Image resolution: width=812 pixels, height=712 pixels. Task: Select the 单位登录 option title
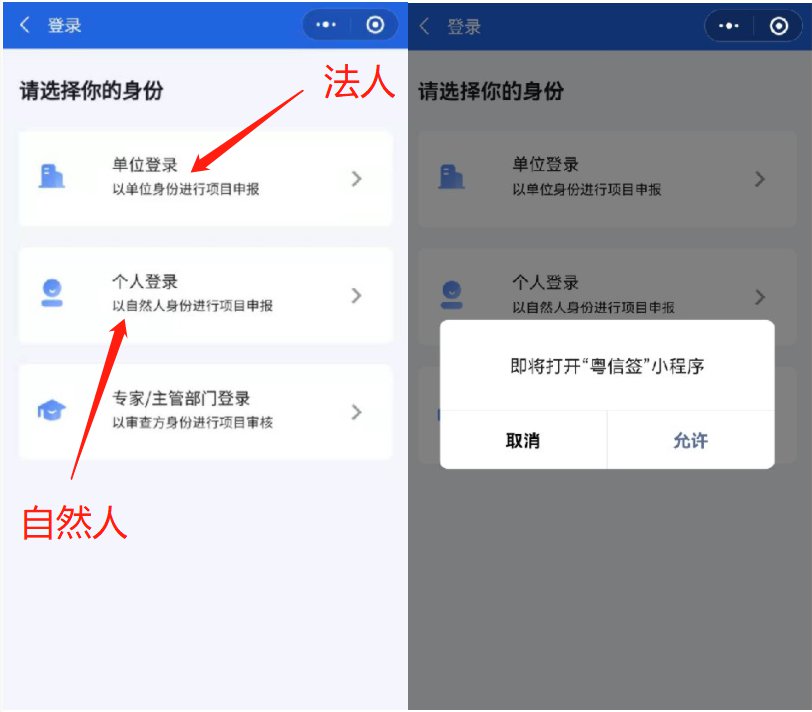[x=145, y=165]
